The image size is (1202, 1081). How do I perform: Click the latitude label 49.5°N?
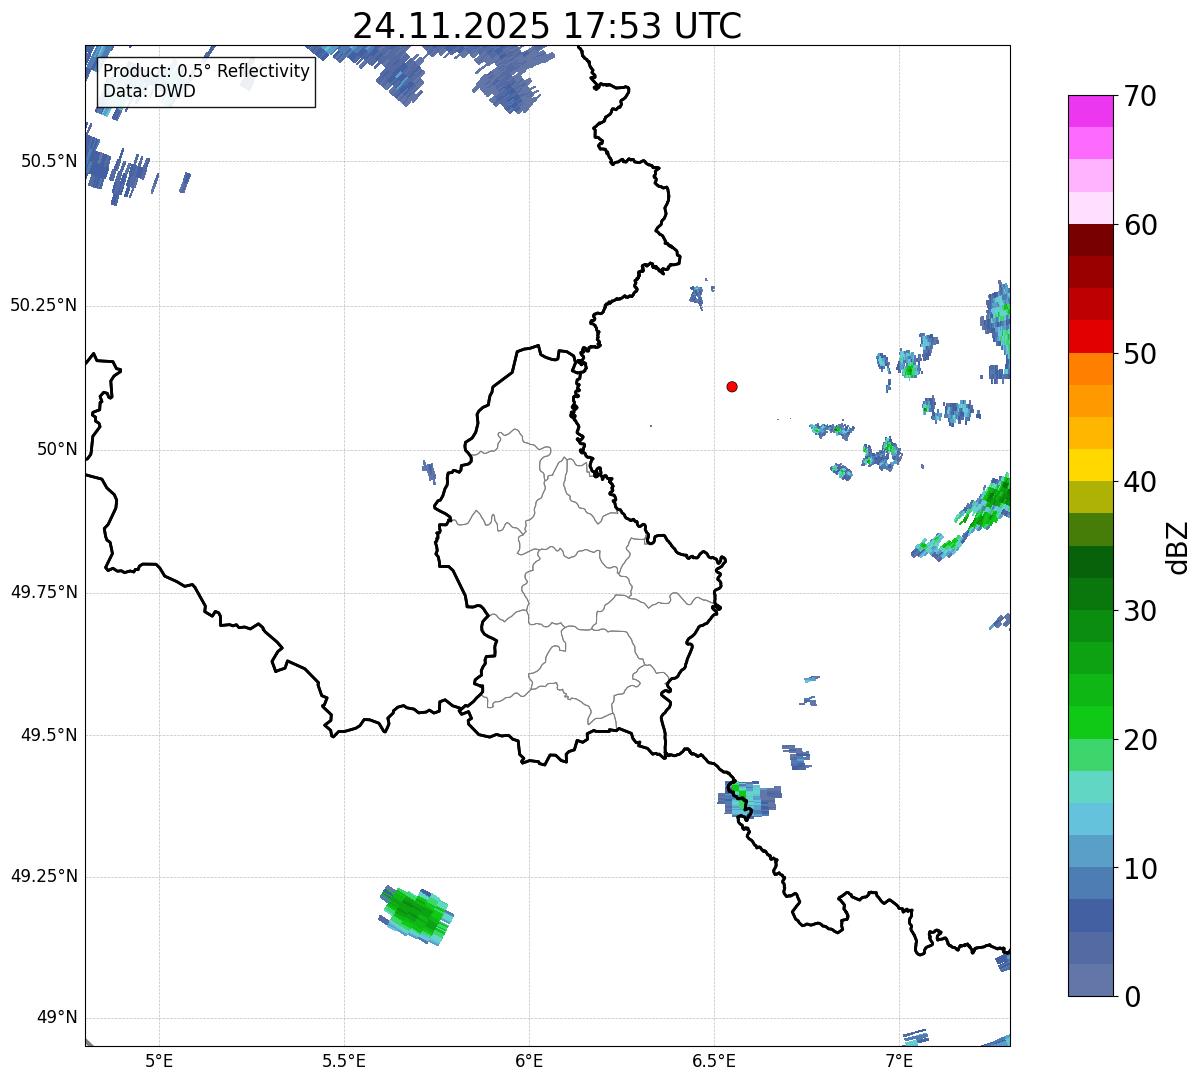point(49,735)
